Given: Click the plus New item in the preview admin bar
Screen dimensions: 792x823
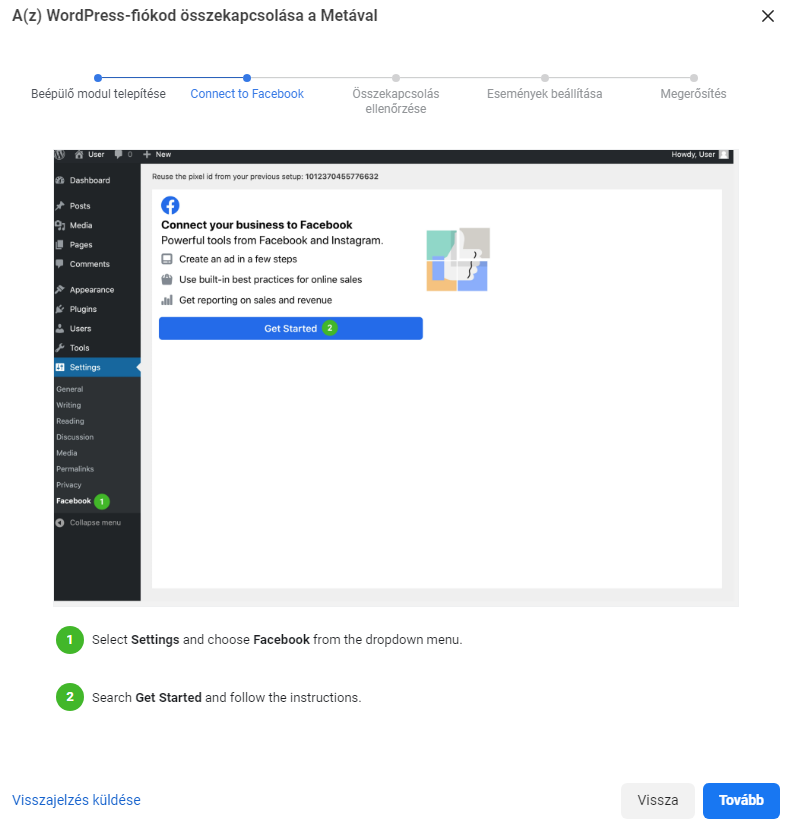Looking at the screenshot, I should 157,154.
